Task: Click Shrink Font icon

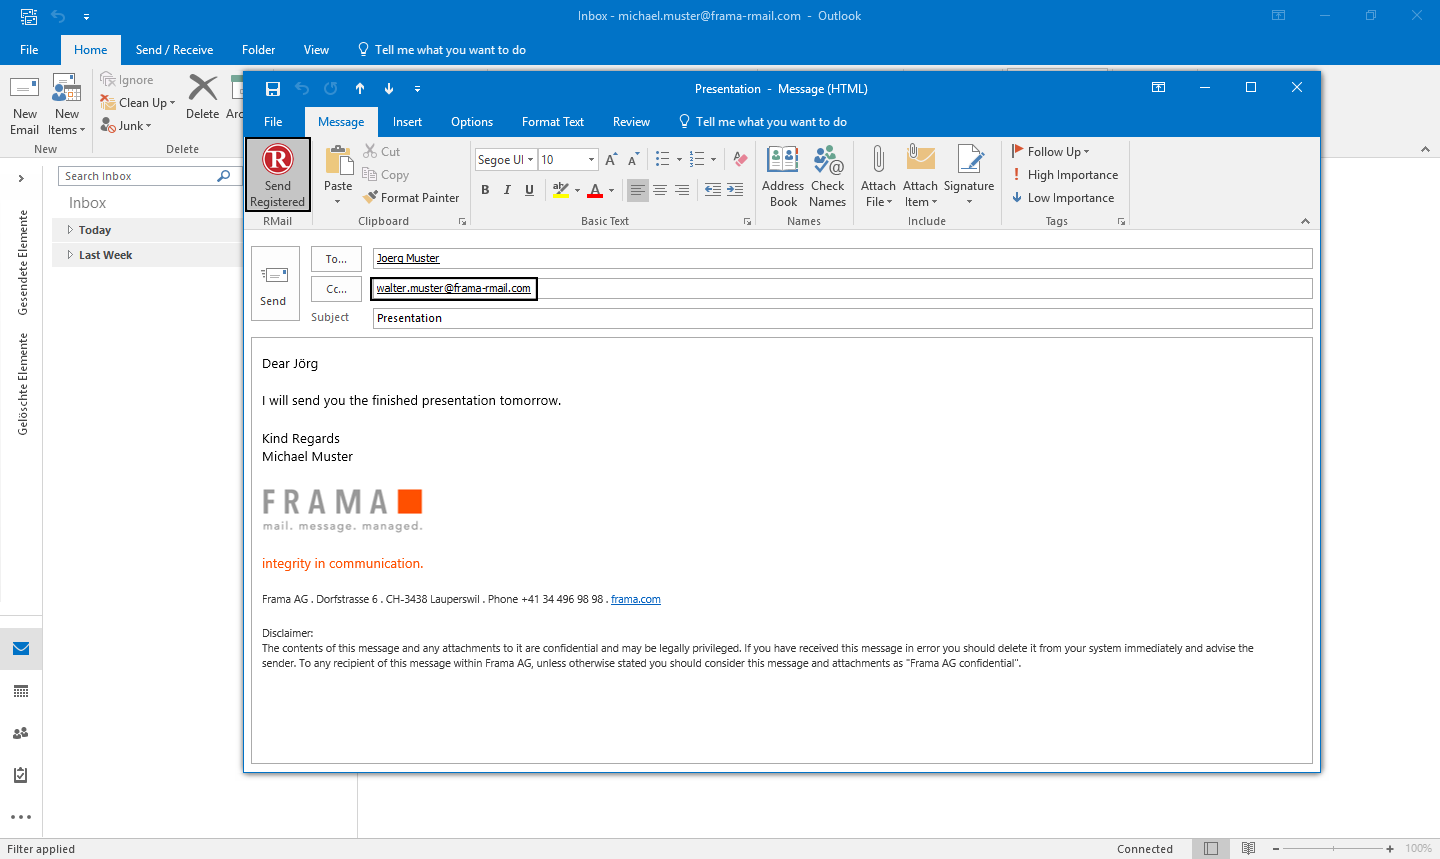Action: pos(633,159)
